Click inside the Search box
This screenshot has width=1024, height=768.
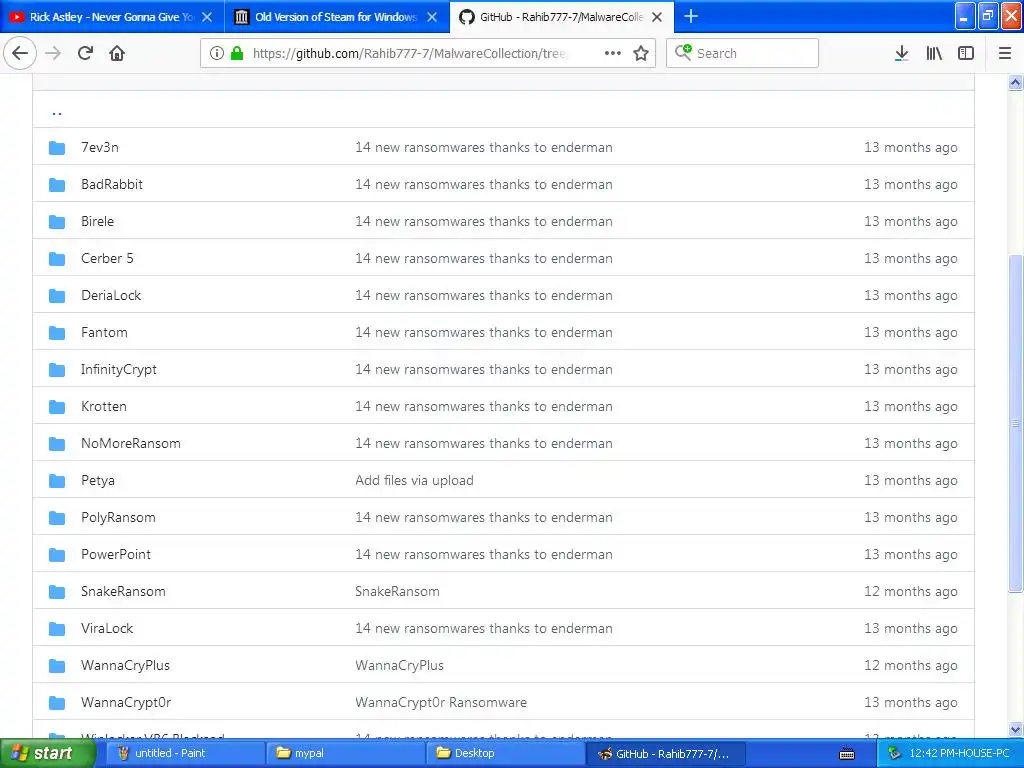743,53
